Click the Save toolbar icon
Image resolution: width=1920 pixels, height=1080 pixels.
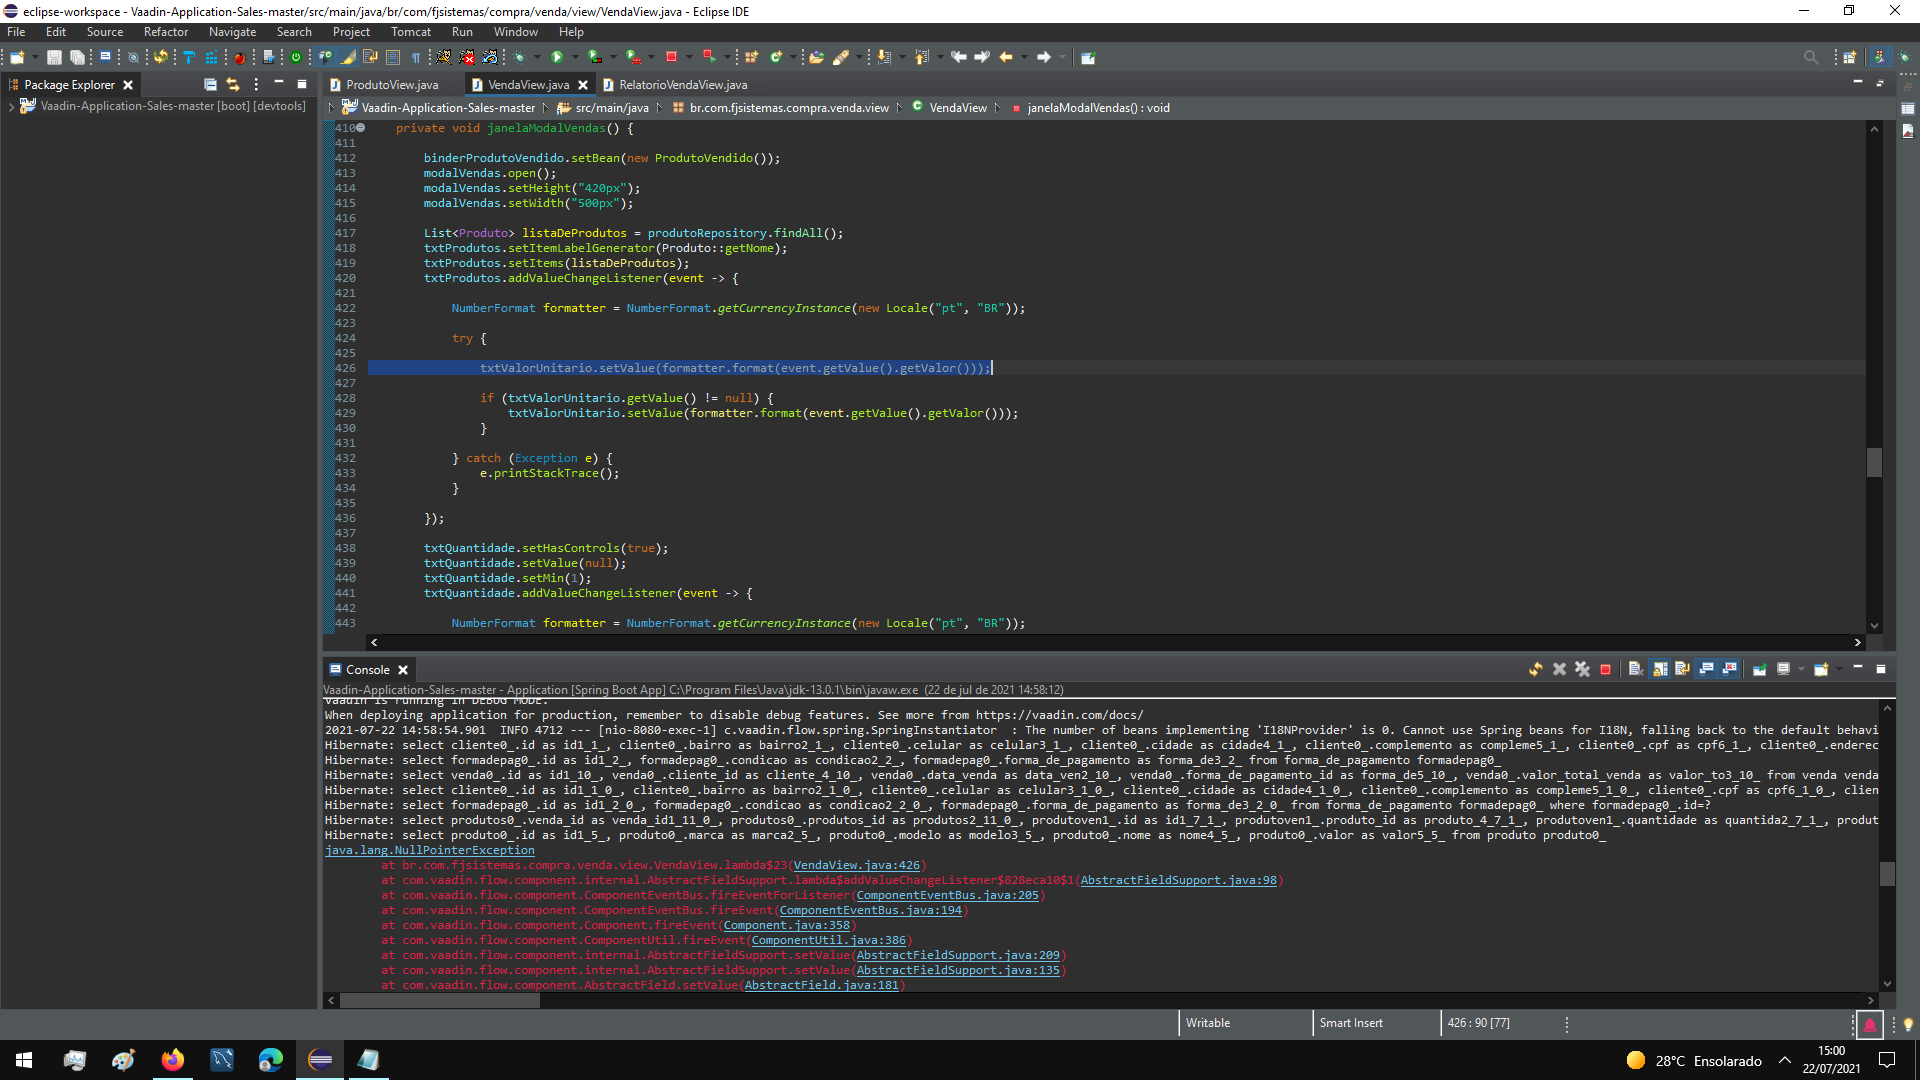[54, 58]
